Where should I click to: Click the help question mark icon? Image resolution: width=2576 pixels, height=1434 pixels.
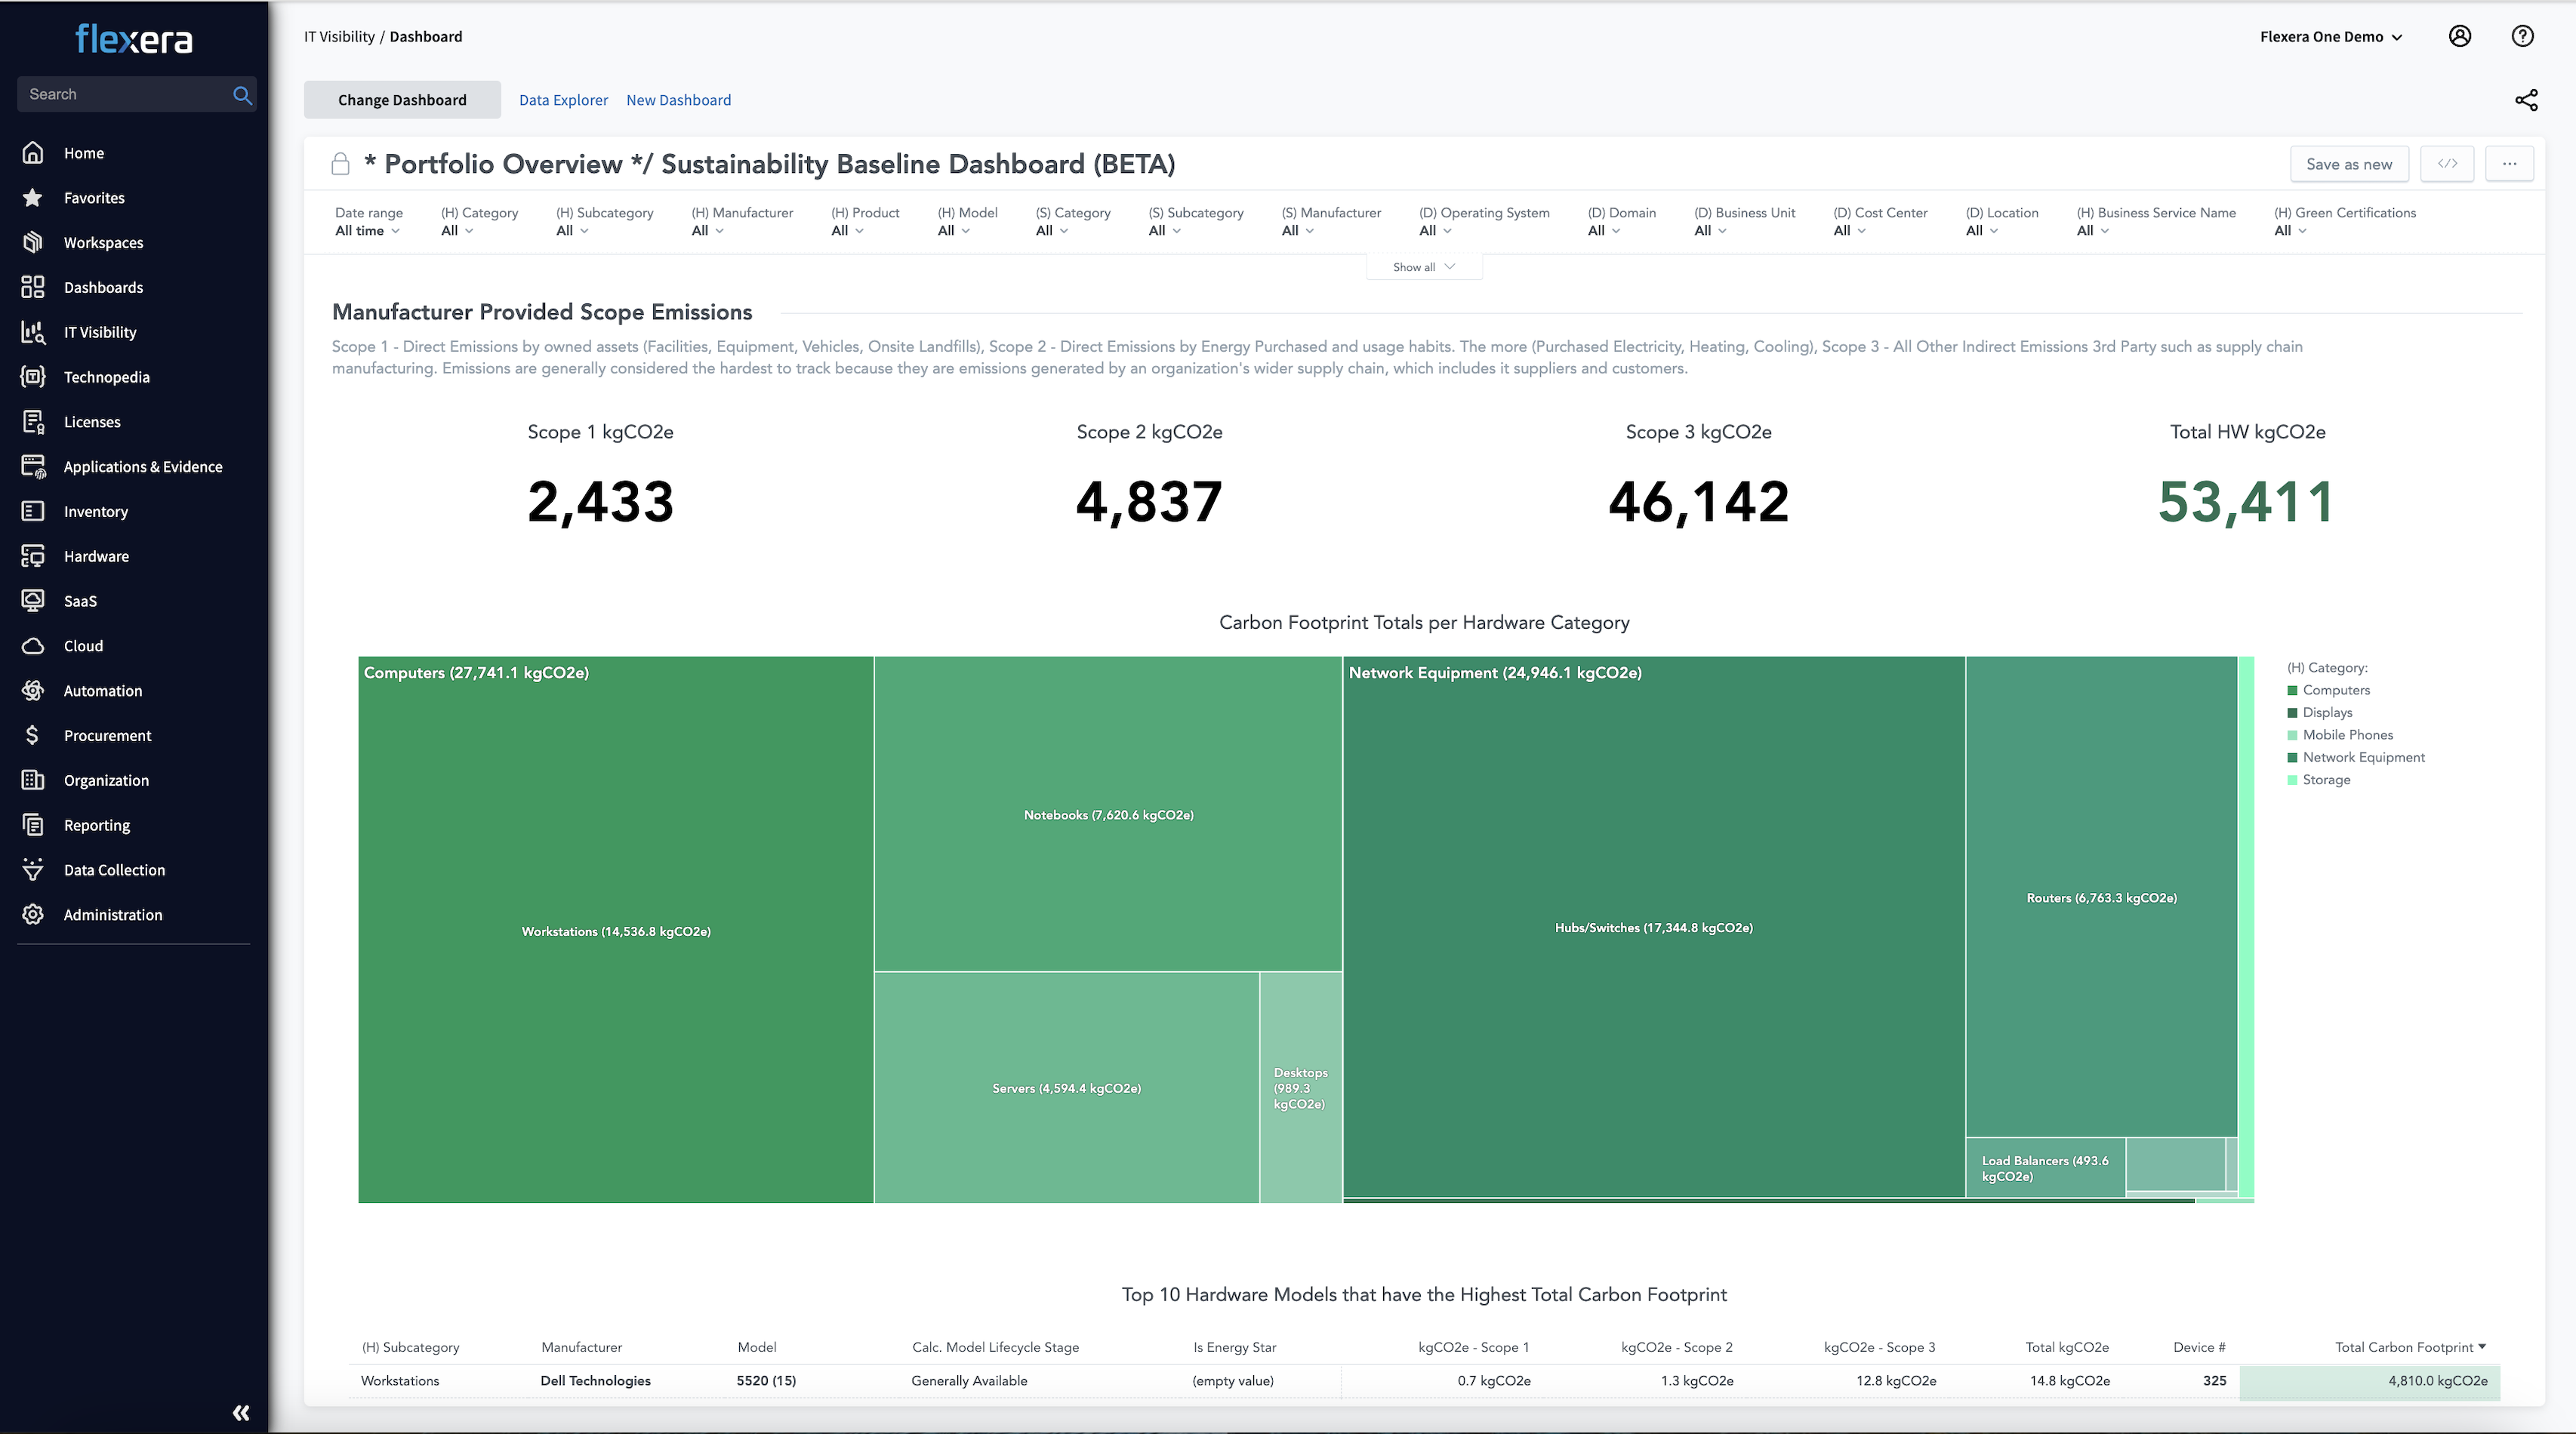(2522, 36)
